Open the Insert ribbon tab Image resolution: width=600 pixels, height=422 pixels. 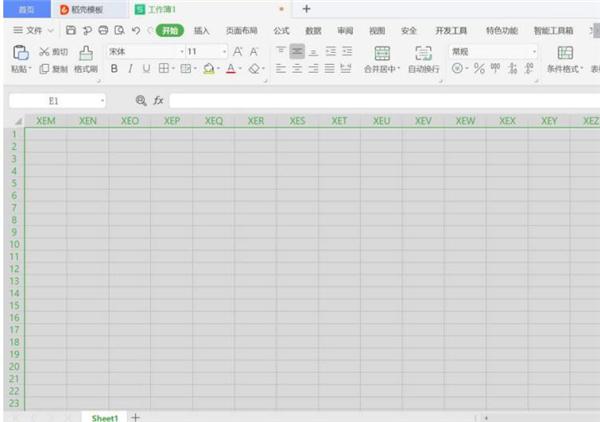[x=201, y=31]
